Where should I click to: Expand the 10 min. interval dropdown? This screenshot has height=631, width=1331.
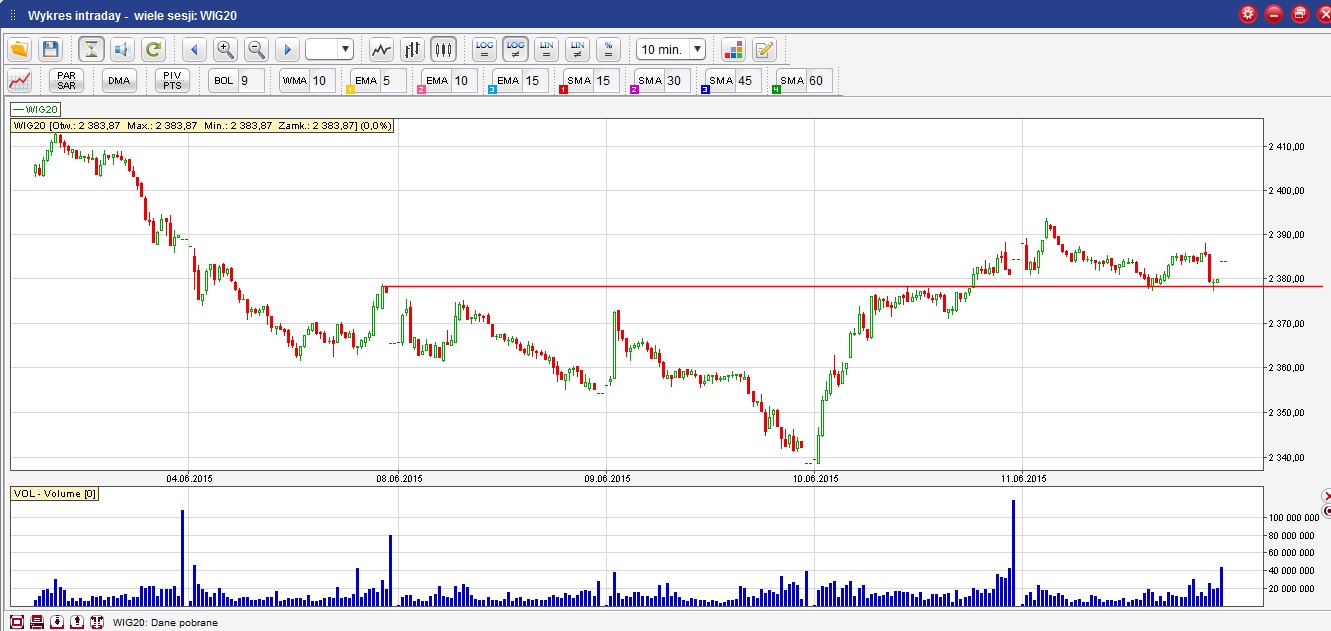[697, 49]
